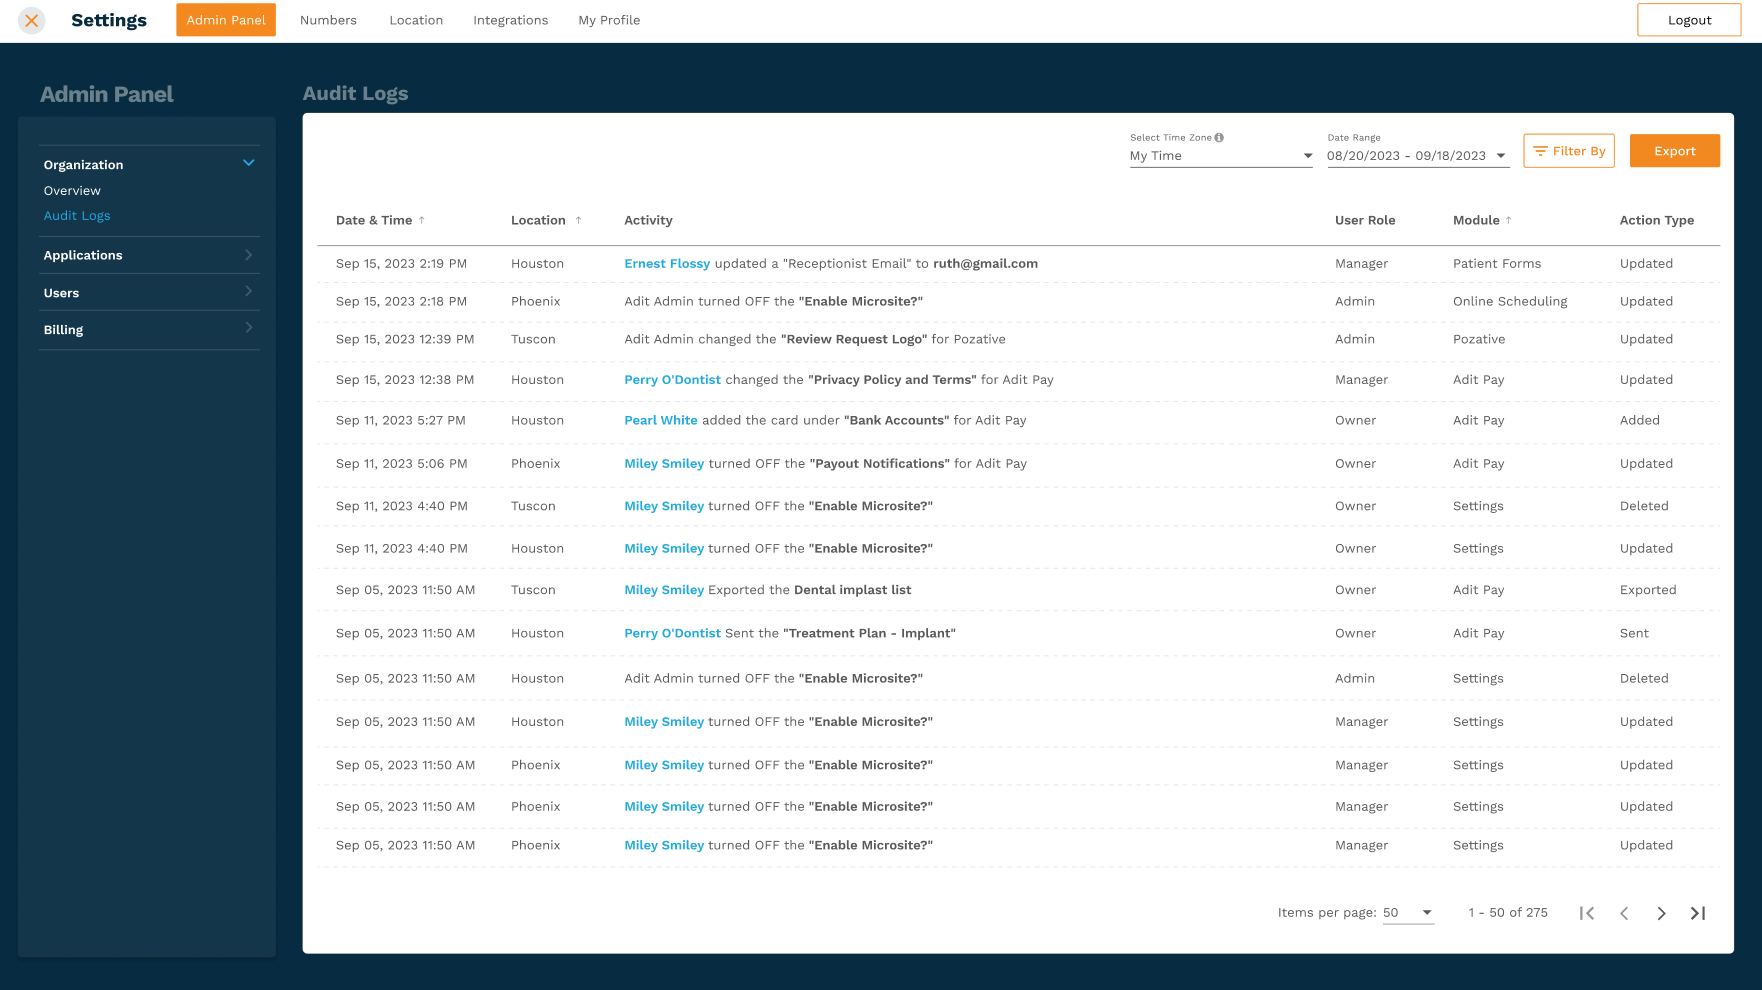
Task: Open Perry O'Dontist link in Treatment Plan row
Action: [x=672, y=634]
